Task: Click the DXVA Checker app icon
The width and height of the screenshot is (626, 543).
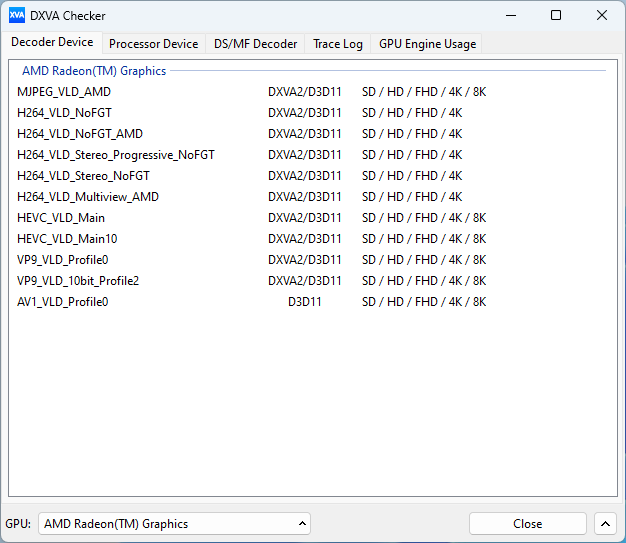Action: point(17,16)
